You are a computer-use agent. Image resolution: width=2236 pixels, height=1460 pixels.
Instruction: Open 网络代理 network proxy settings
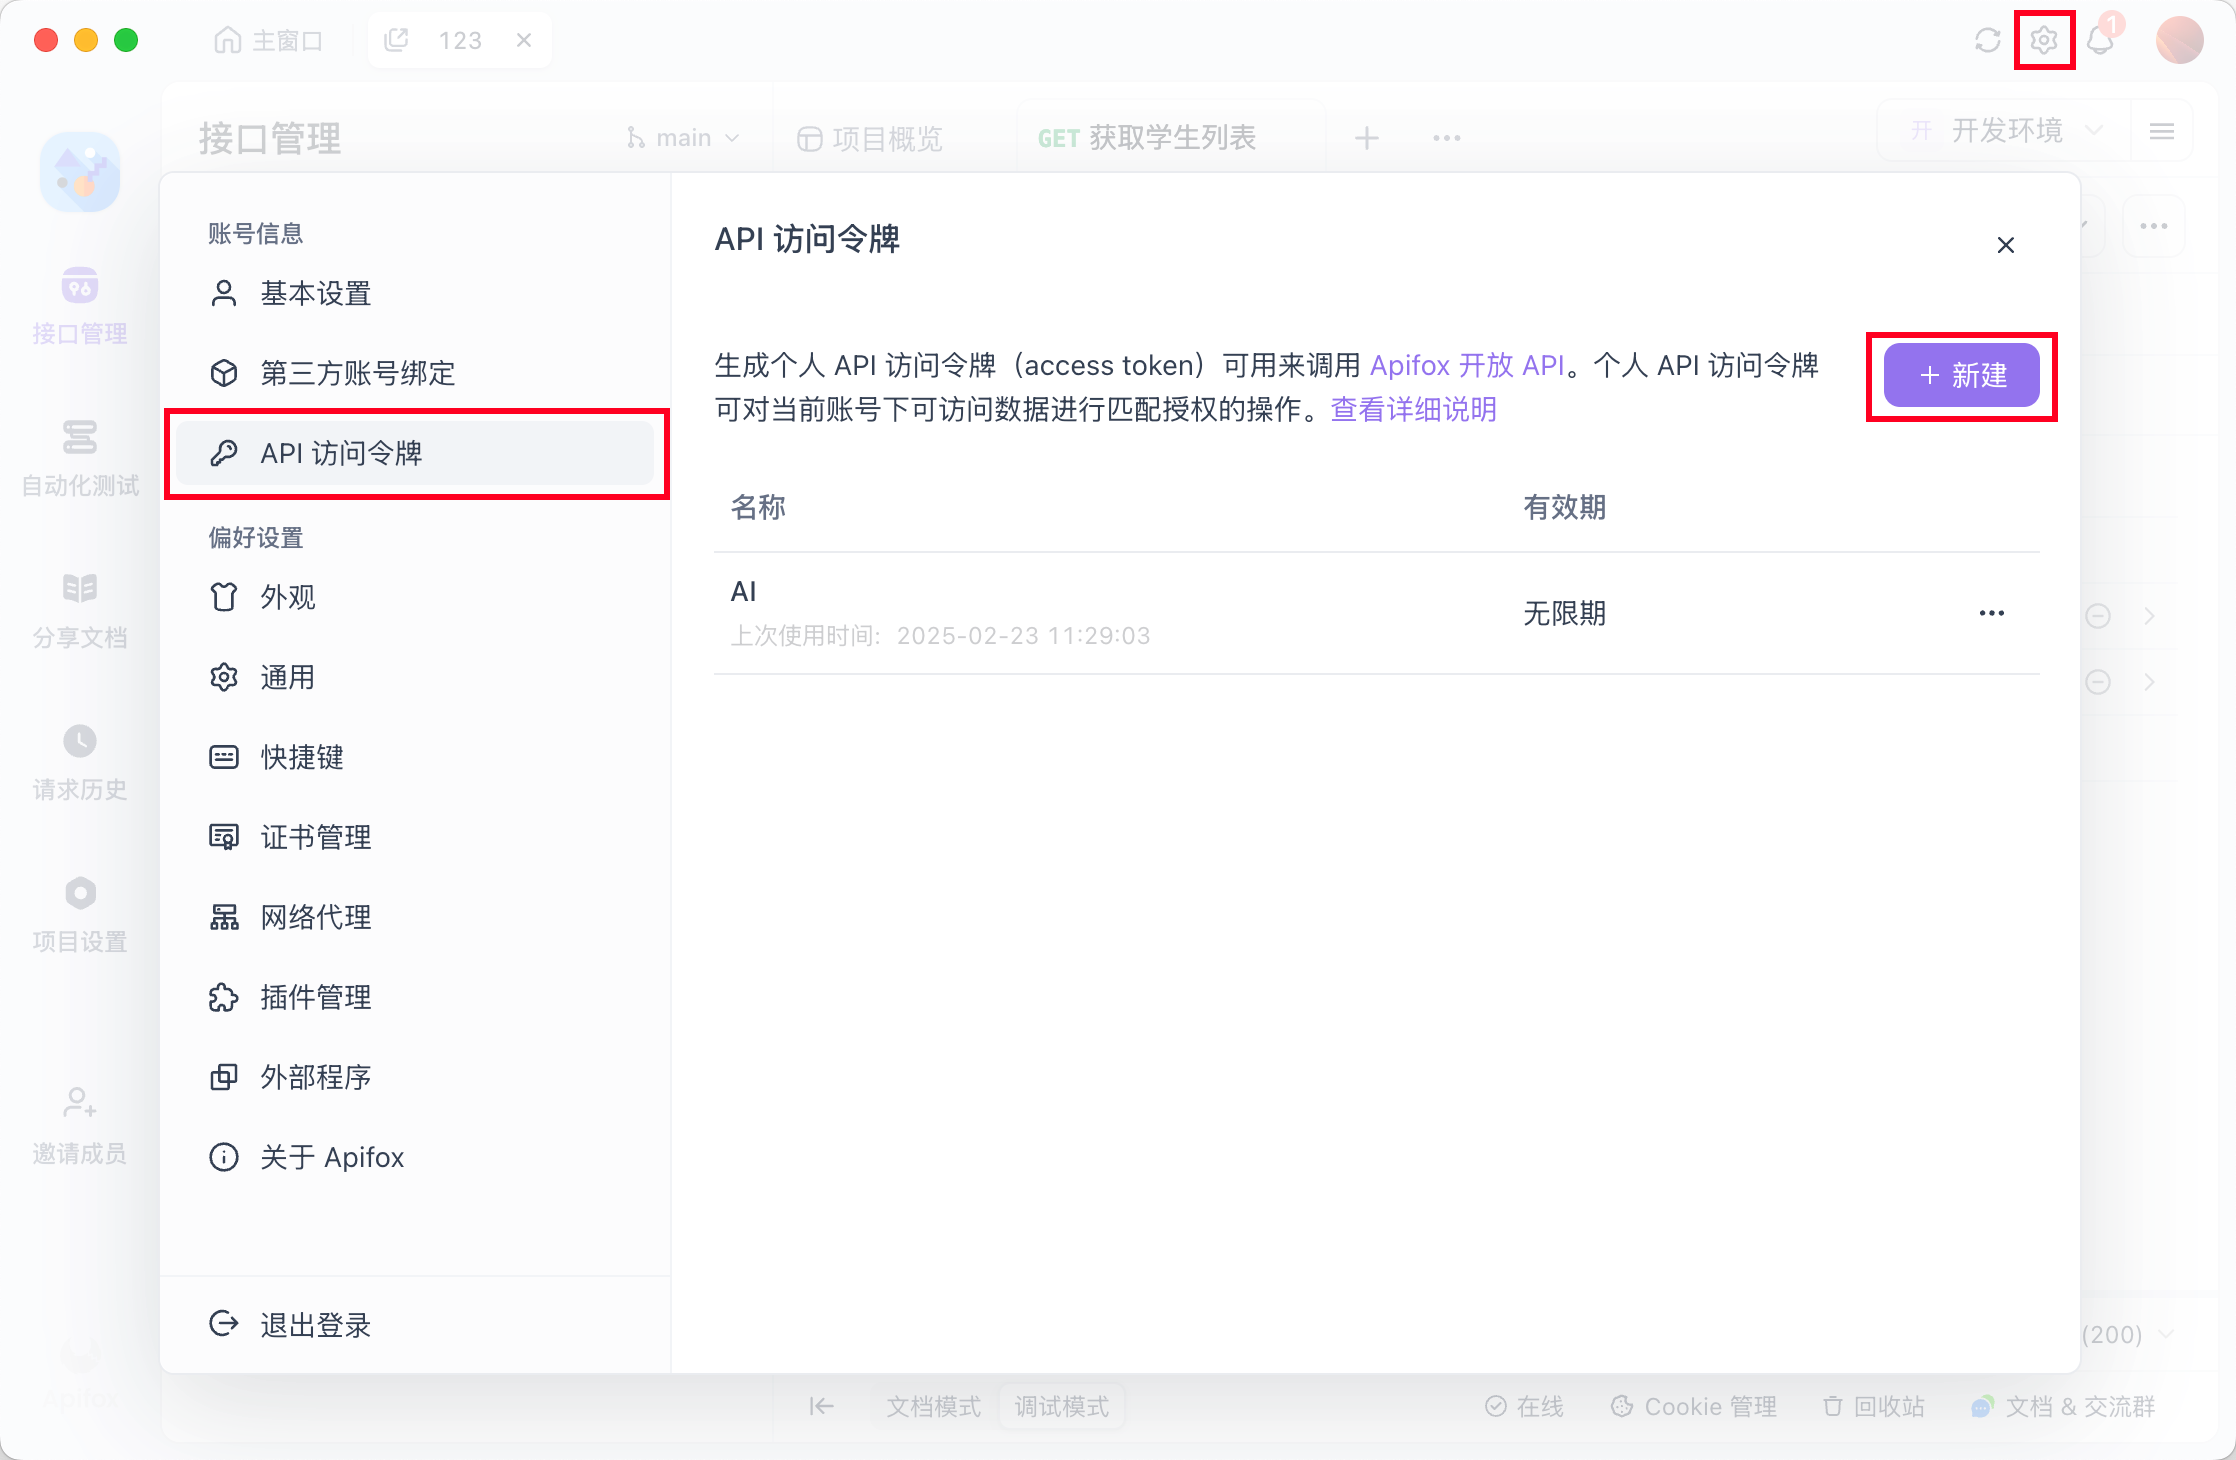click(x=315, y=917)
